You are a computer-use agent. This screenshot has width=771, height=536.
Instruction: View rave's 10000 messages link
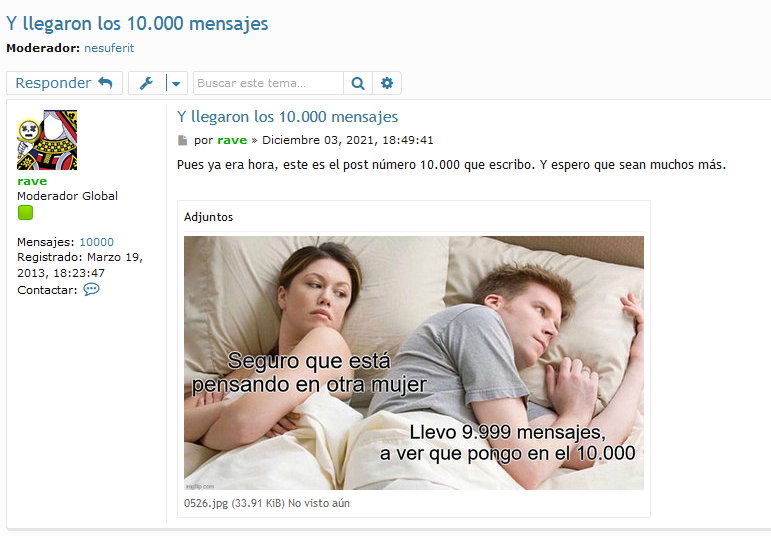[x=96, y=242]
